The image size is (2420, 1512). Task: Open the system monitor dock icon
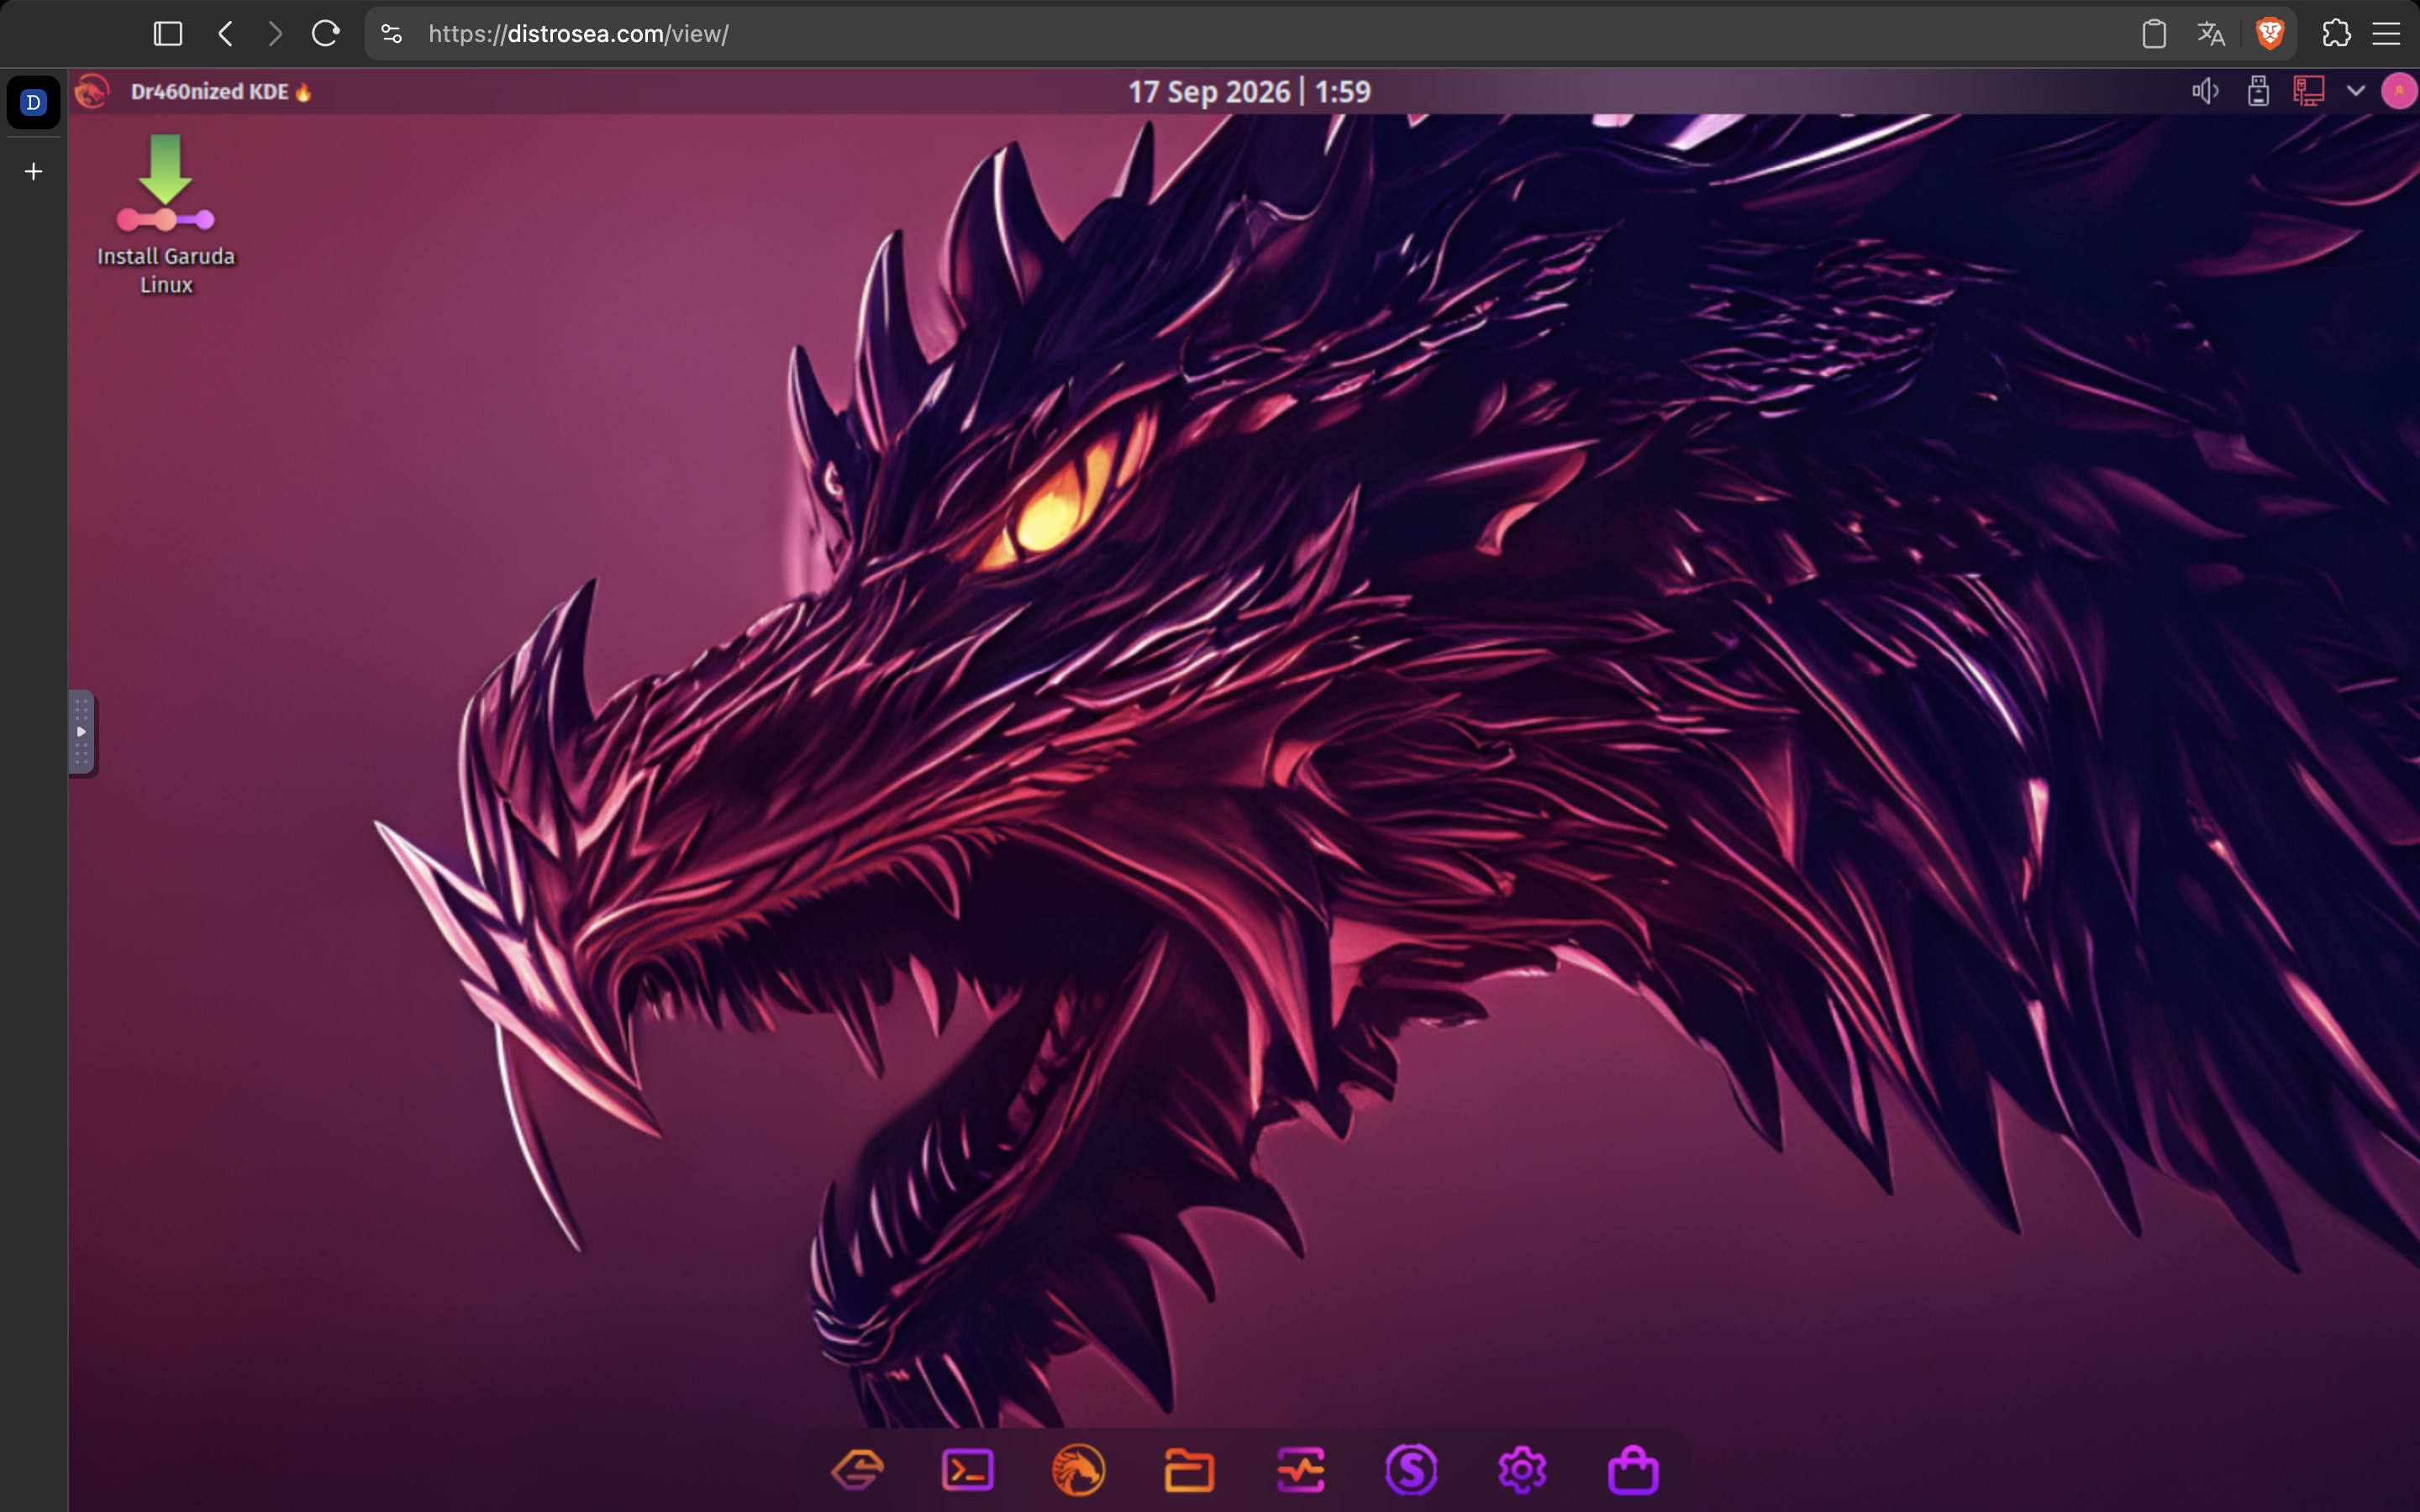click(1300, 1470)
